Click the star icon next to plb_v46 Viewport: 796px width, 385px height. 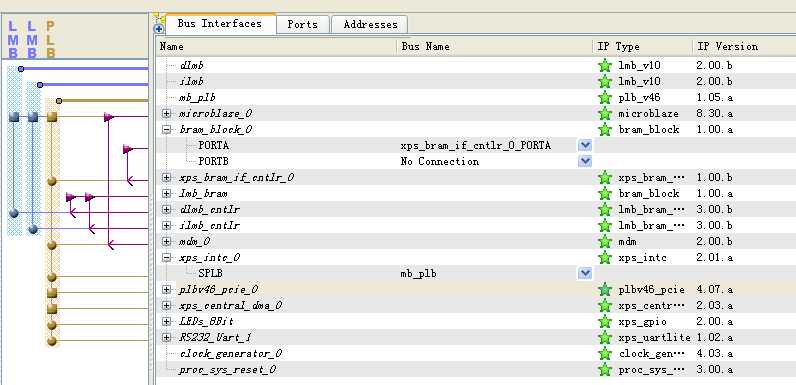click(x=605, y=98)
